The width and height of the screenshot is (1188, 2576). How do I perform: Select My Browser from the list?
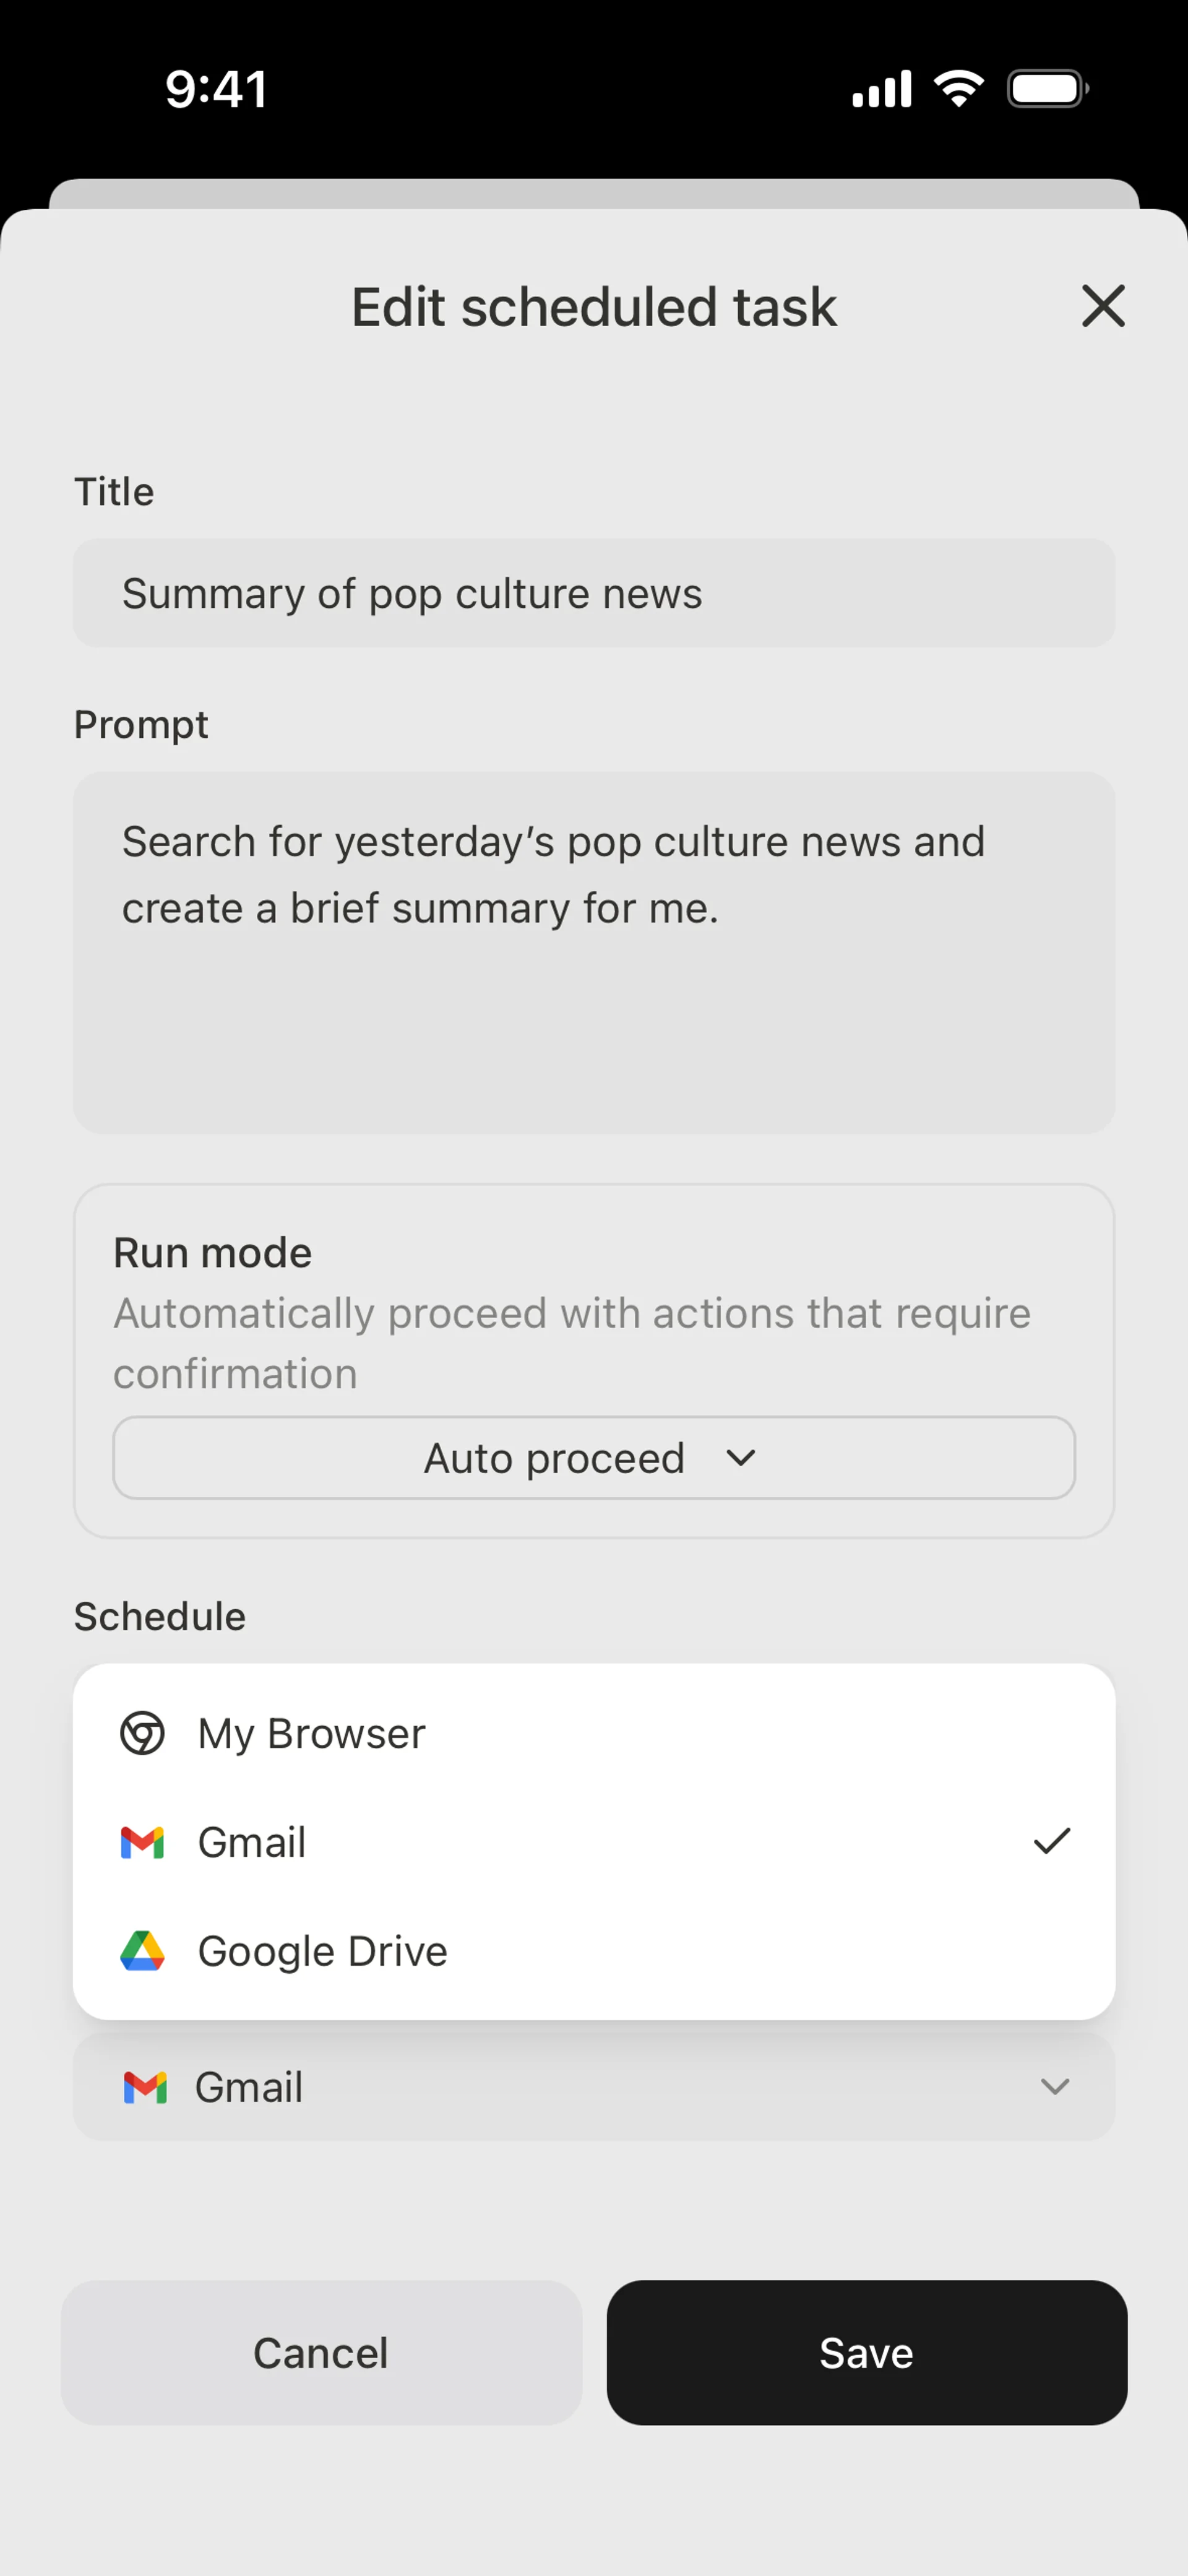tap(312, 1733)
